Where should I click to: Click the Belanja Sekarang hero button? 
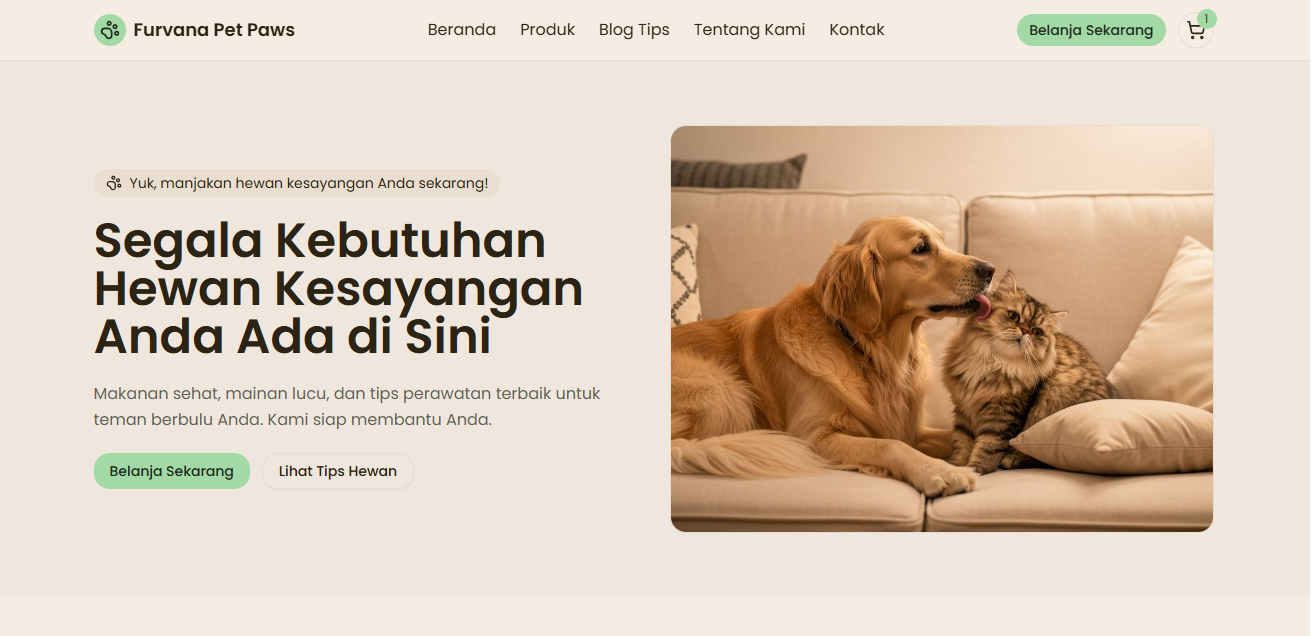click(x=172, y=471)
